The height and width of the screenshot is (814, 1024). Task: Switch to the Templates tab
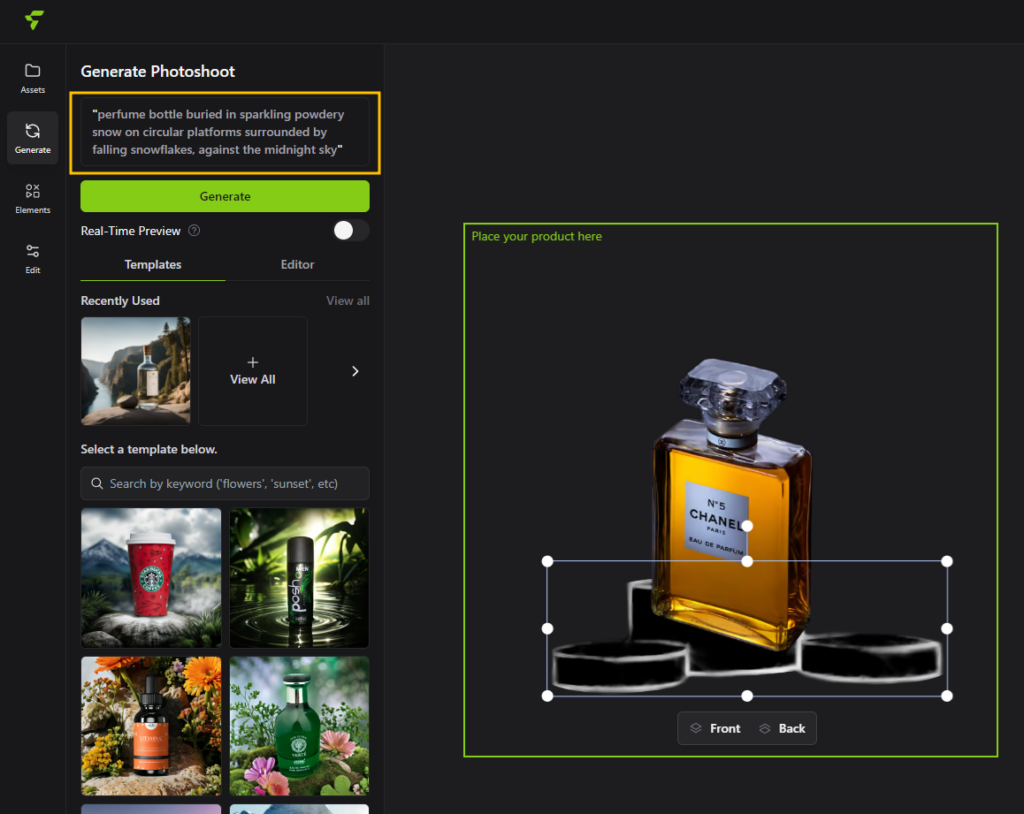point(153,265)
